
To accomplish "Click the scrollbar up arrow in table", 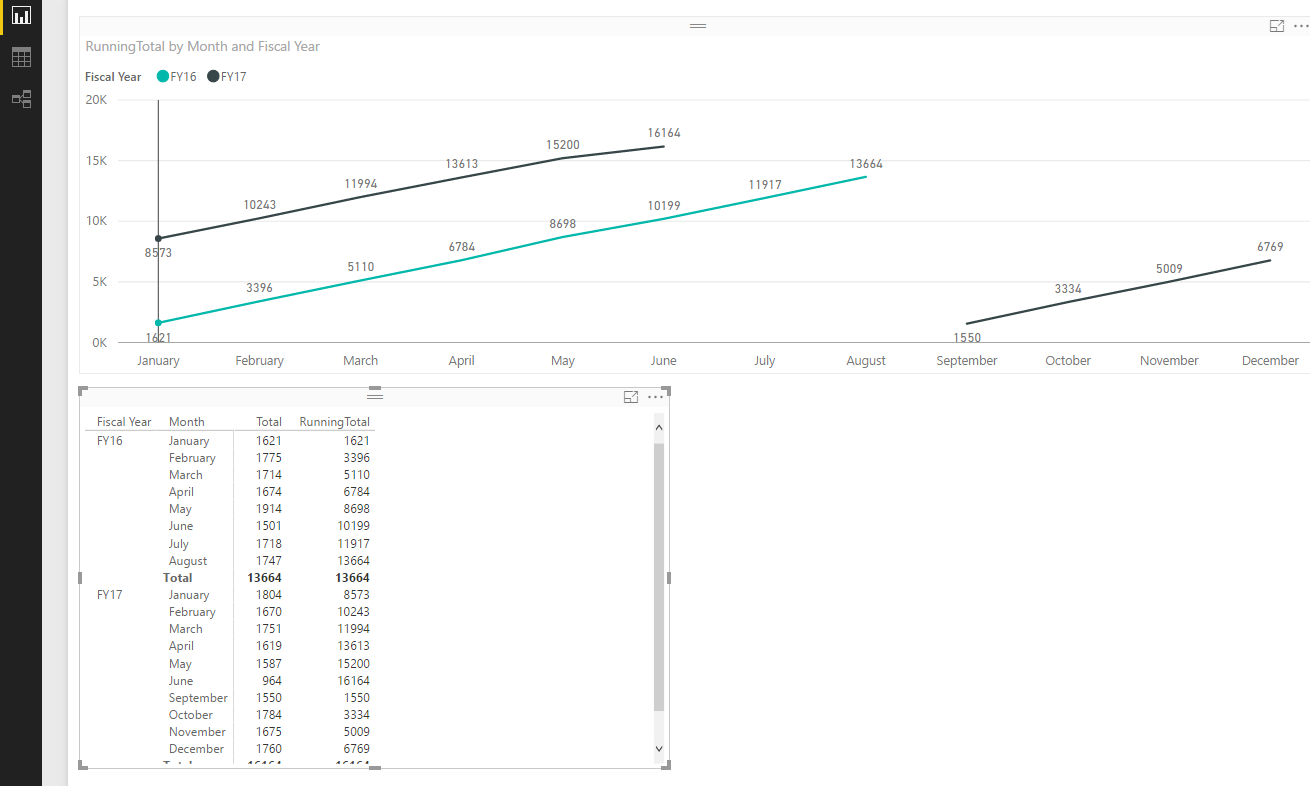I will pyautogui.click(x=658, y=428).
